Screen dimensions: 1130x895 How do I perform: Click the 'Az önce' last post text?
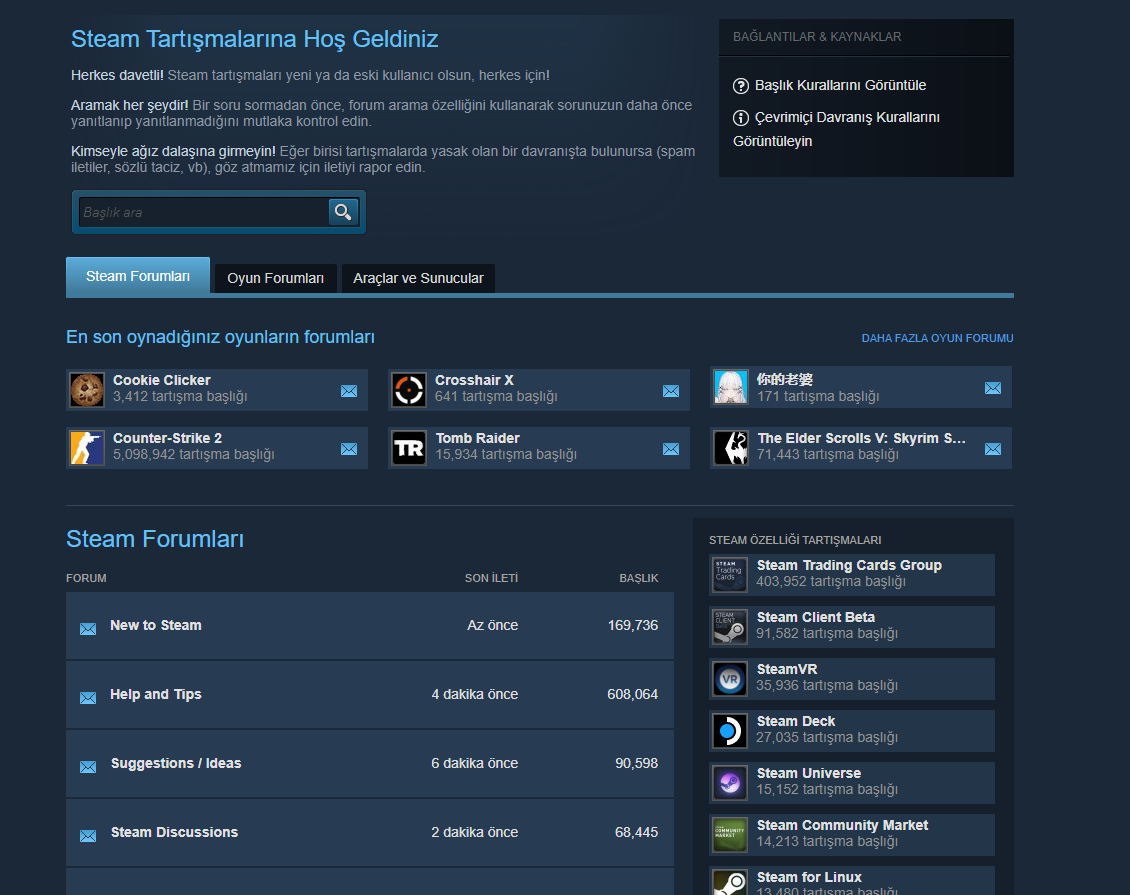pos(492,625)
